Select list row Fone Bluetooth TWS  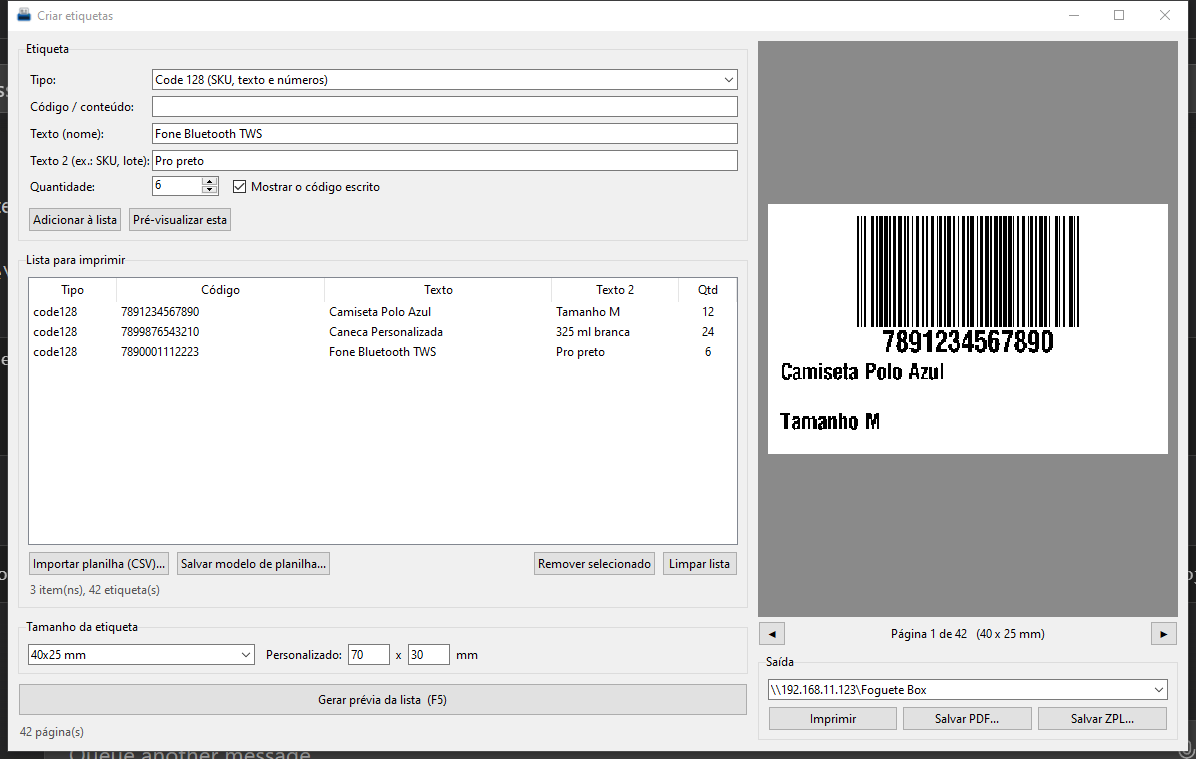tap(382, 352)
